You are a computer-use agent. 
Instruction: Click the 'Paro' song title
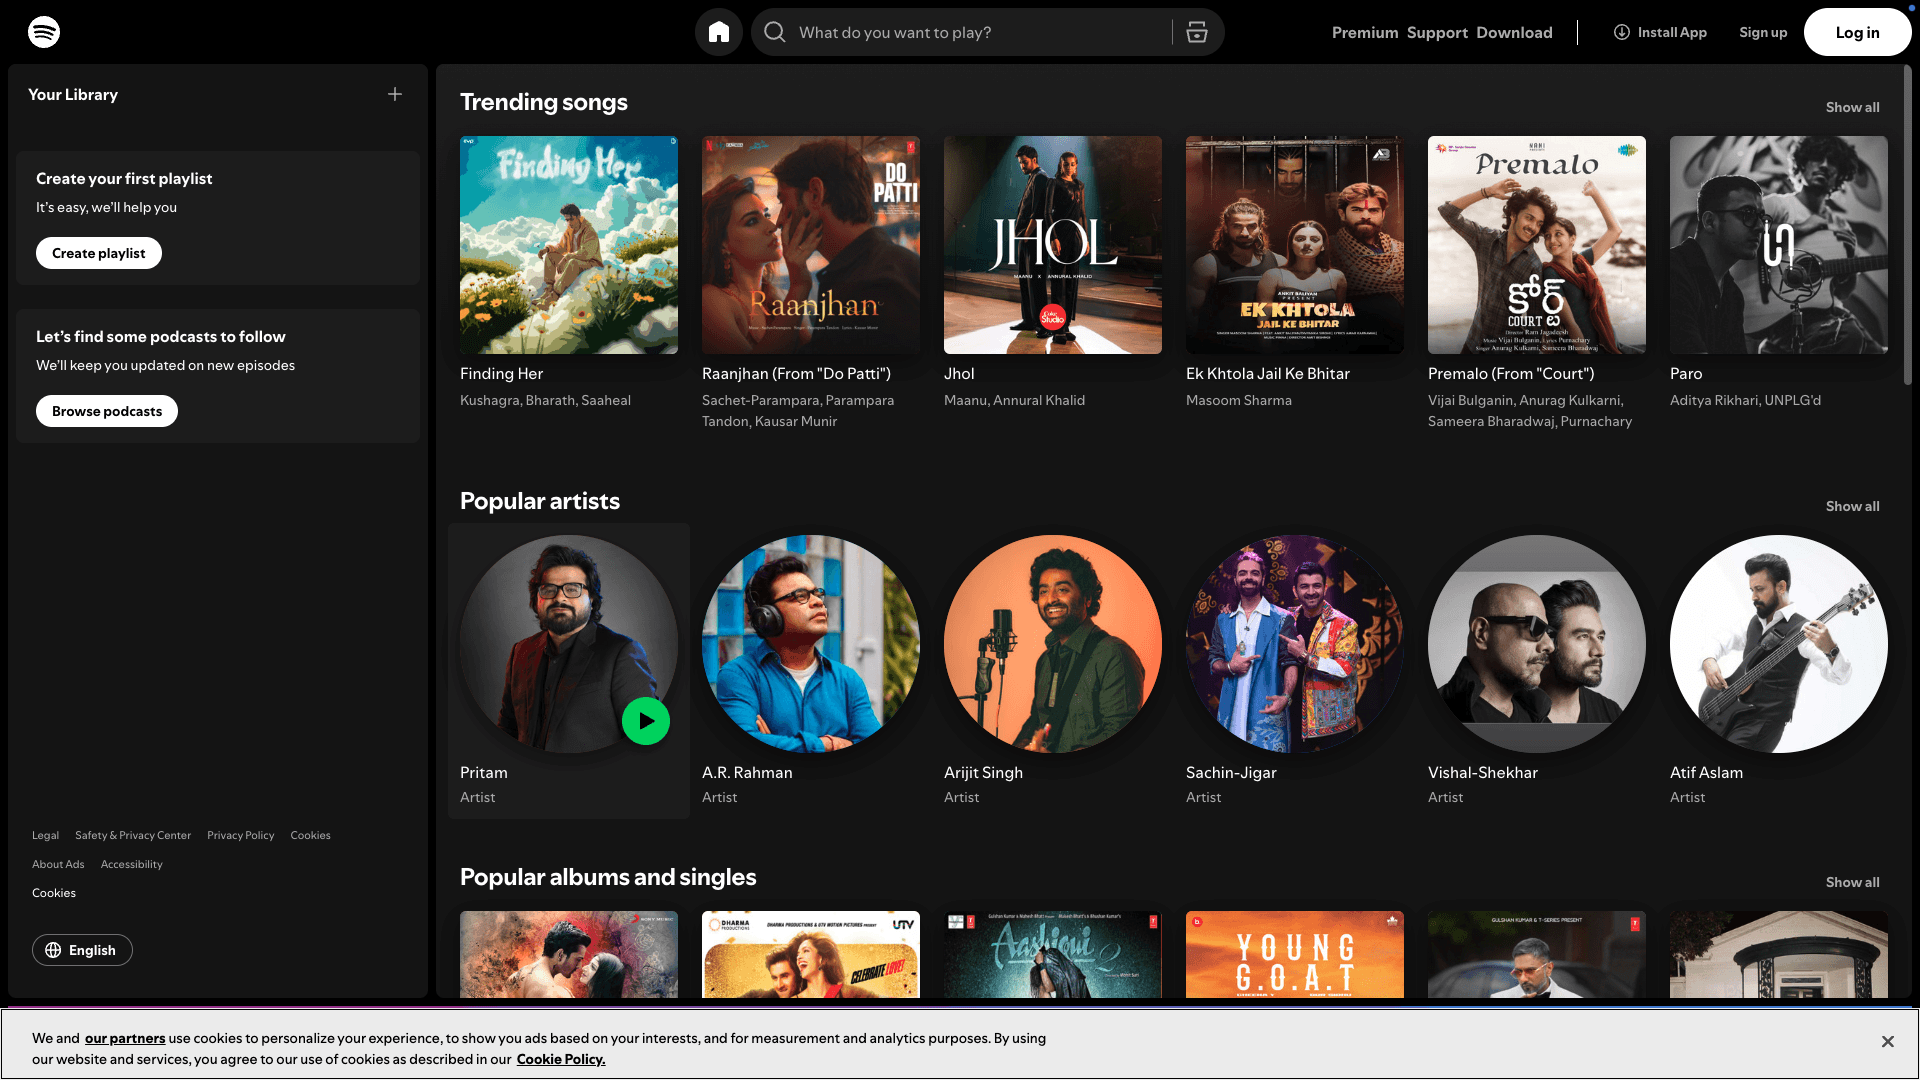pyautogui.click(x=1686, y=373)
